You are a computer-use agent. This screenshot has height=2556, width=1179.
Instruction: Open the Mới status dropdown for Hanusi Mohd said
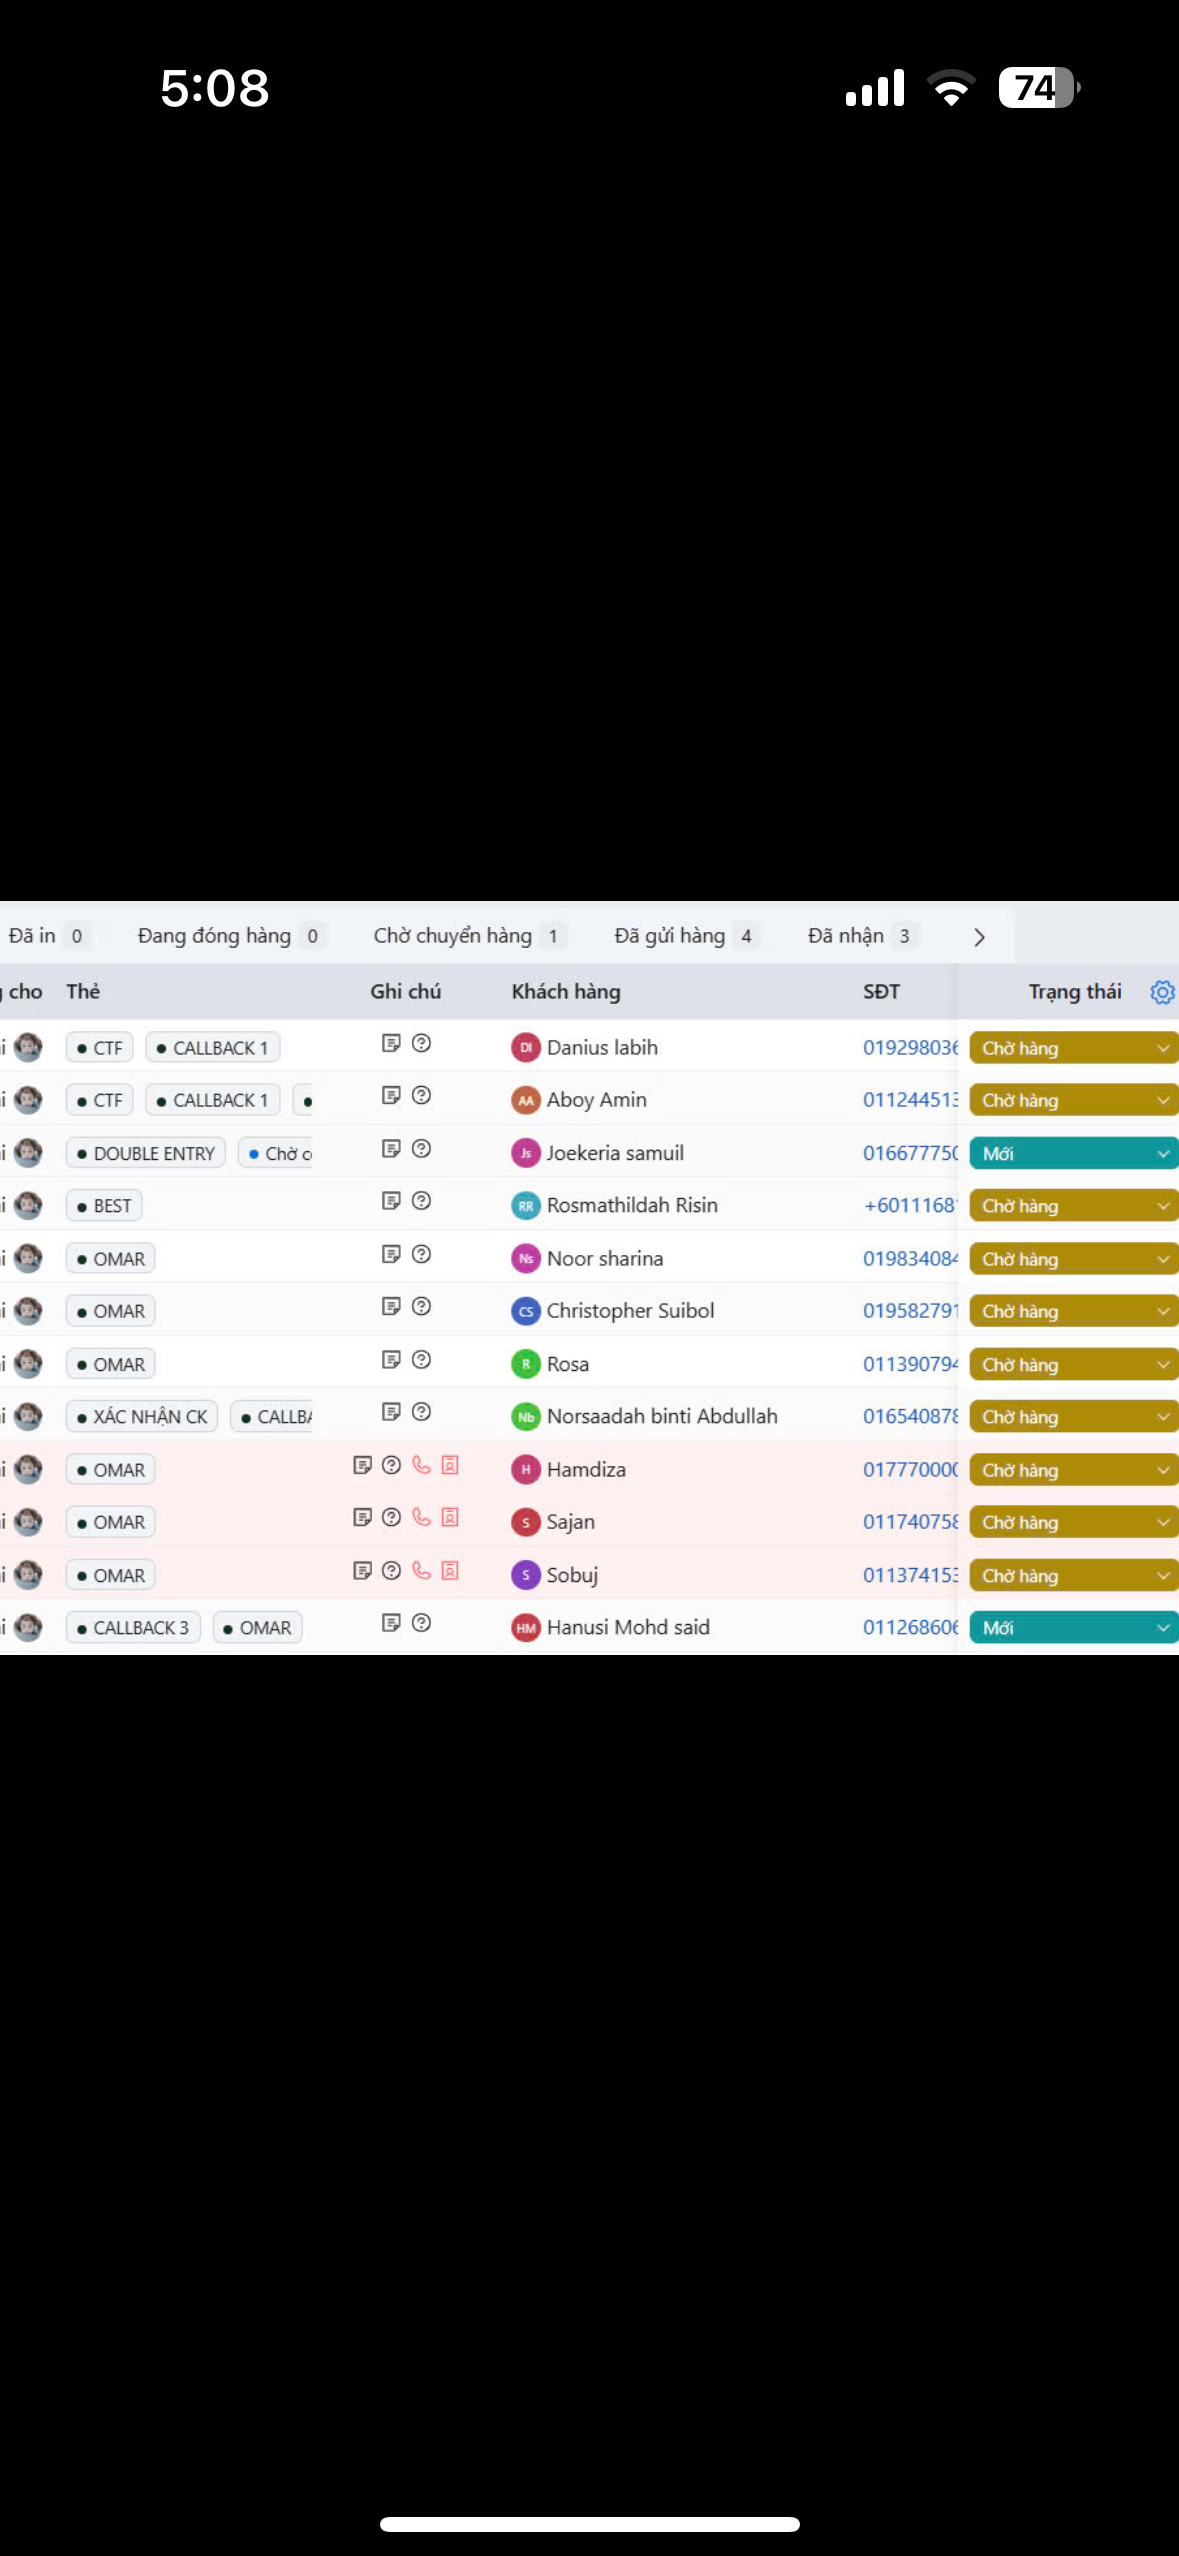tap(1073, 1628)
